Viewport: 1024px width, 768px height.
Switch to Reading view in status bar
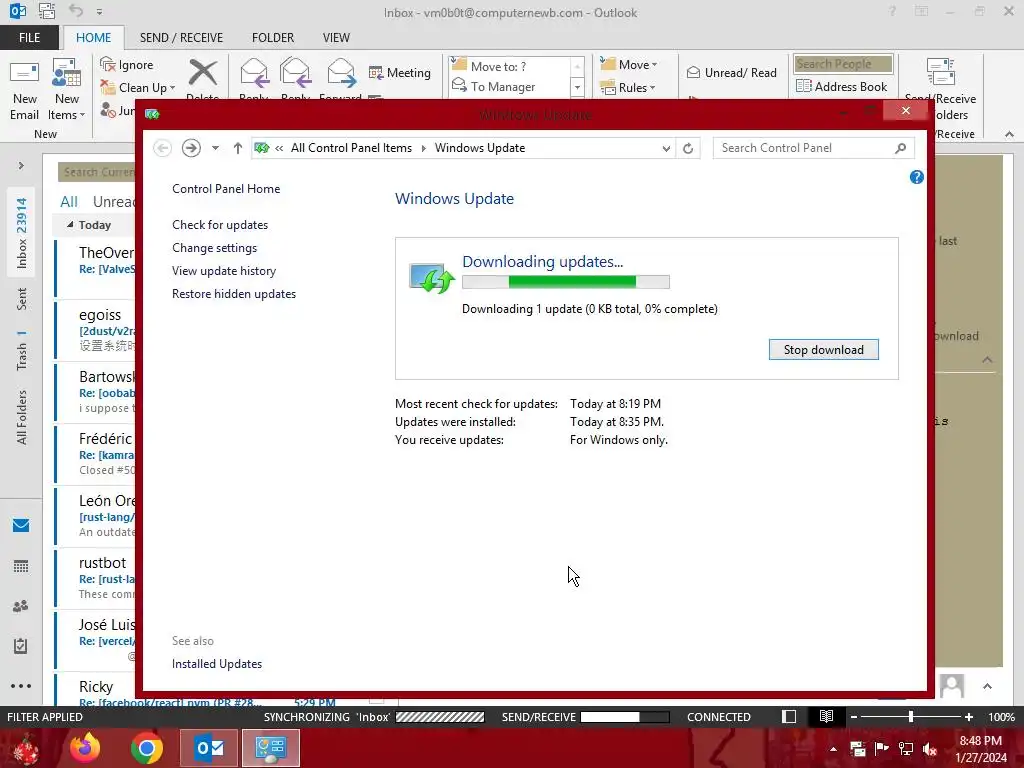(826, 716)
